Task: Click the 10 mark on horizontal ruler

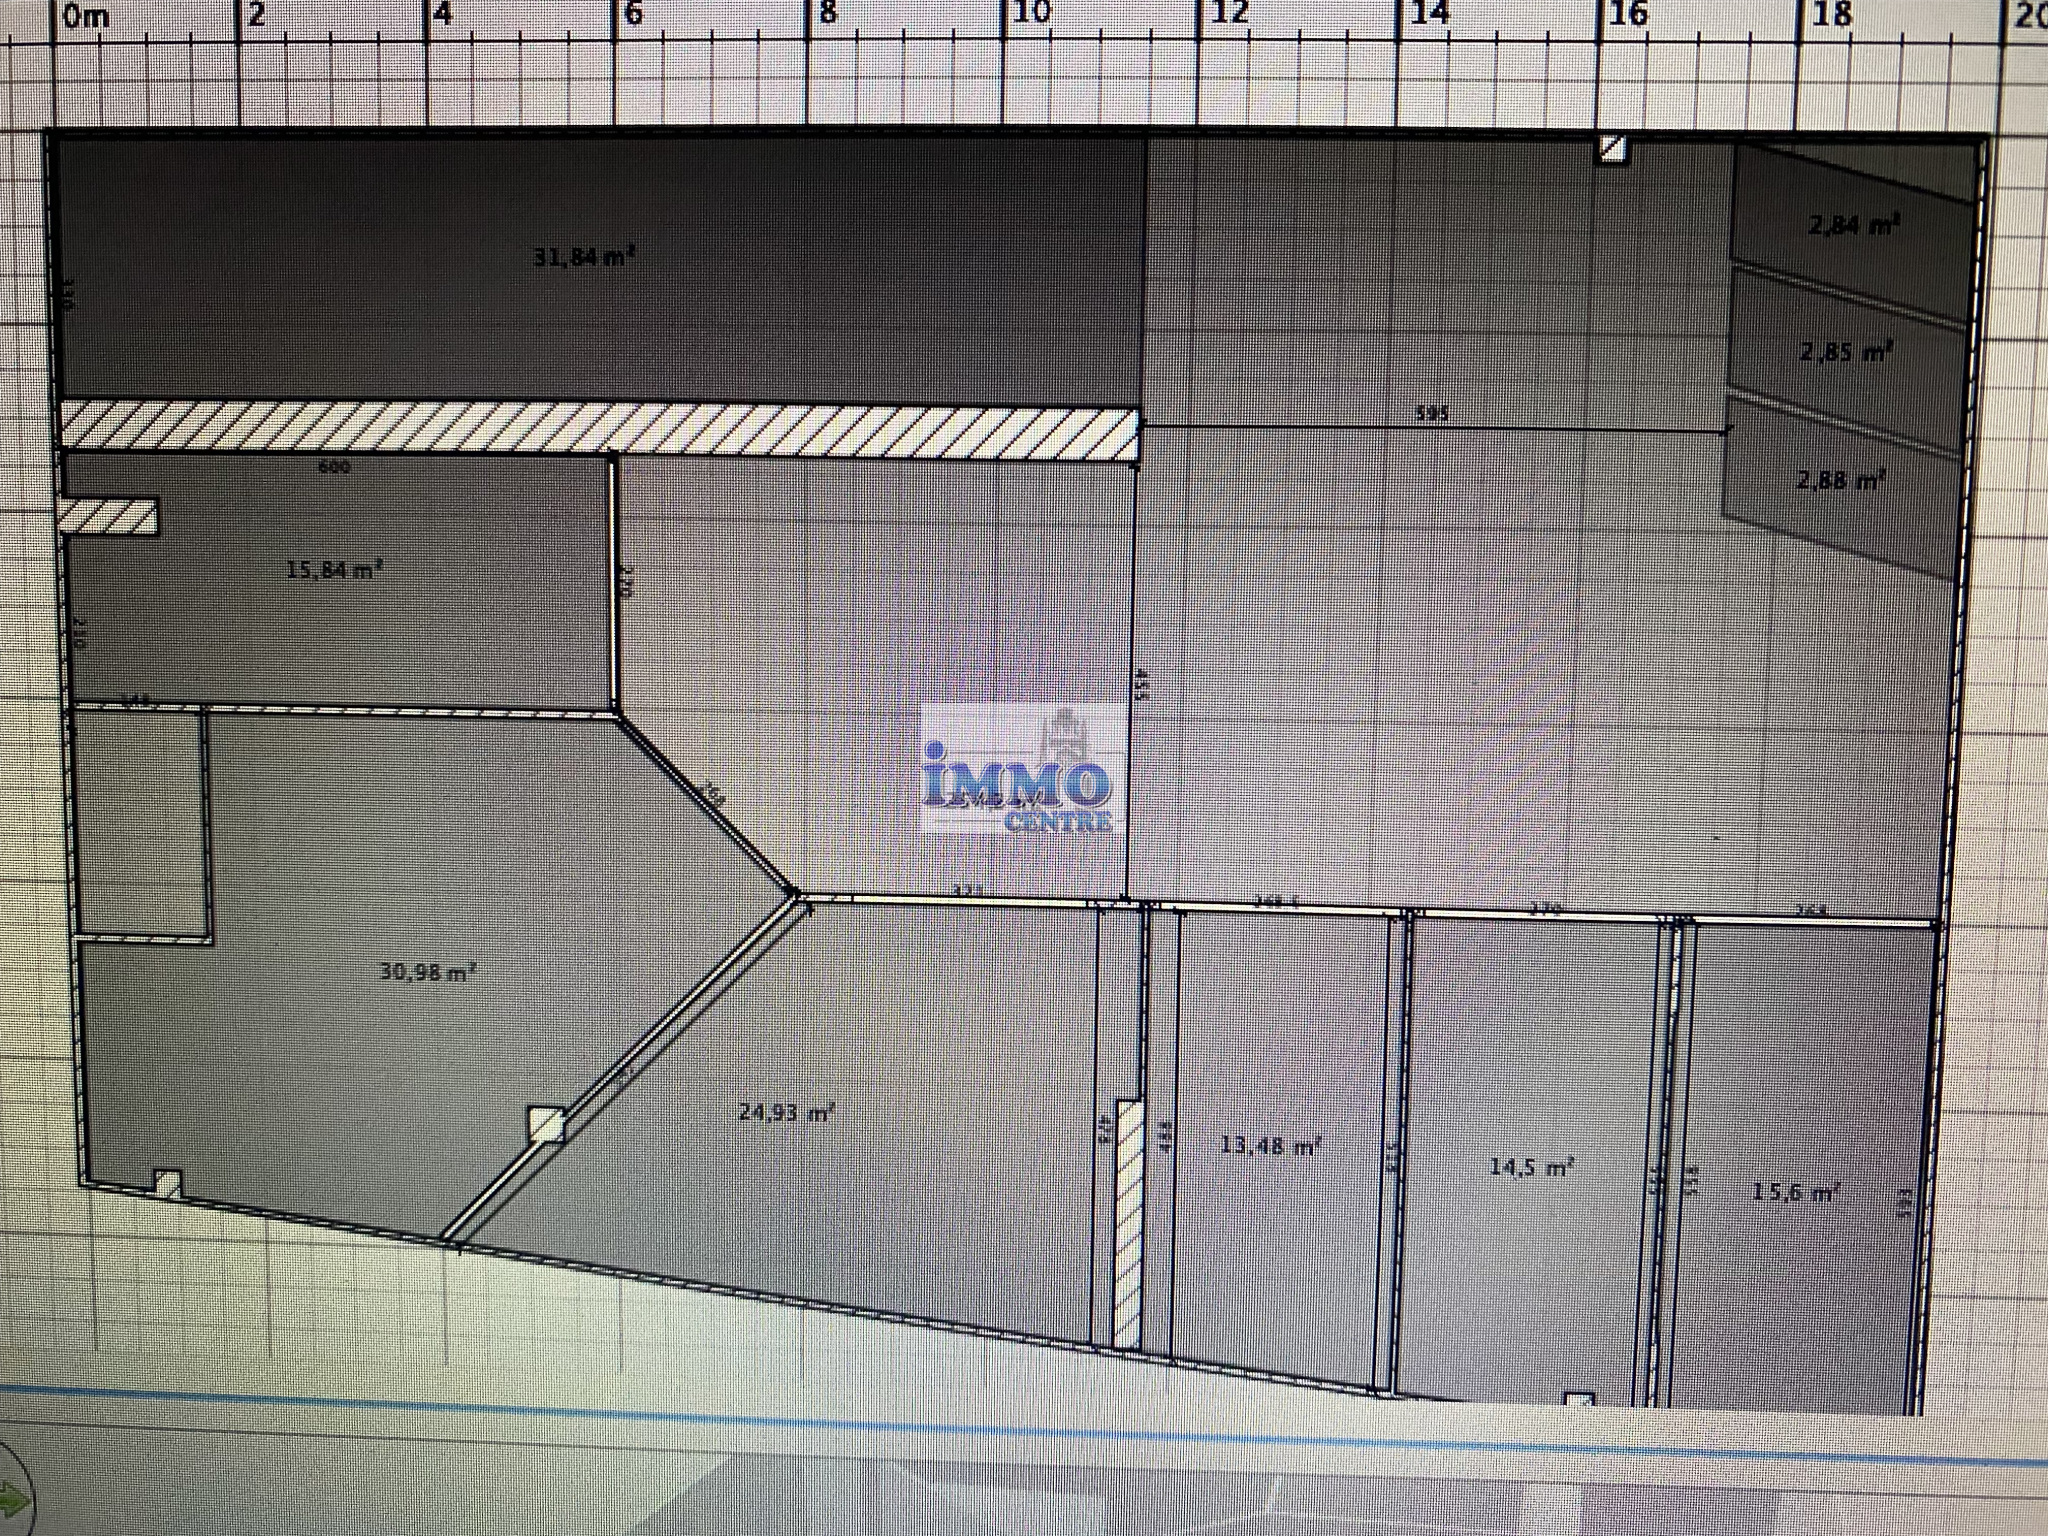Action: 1030,14
